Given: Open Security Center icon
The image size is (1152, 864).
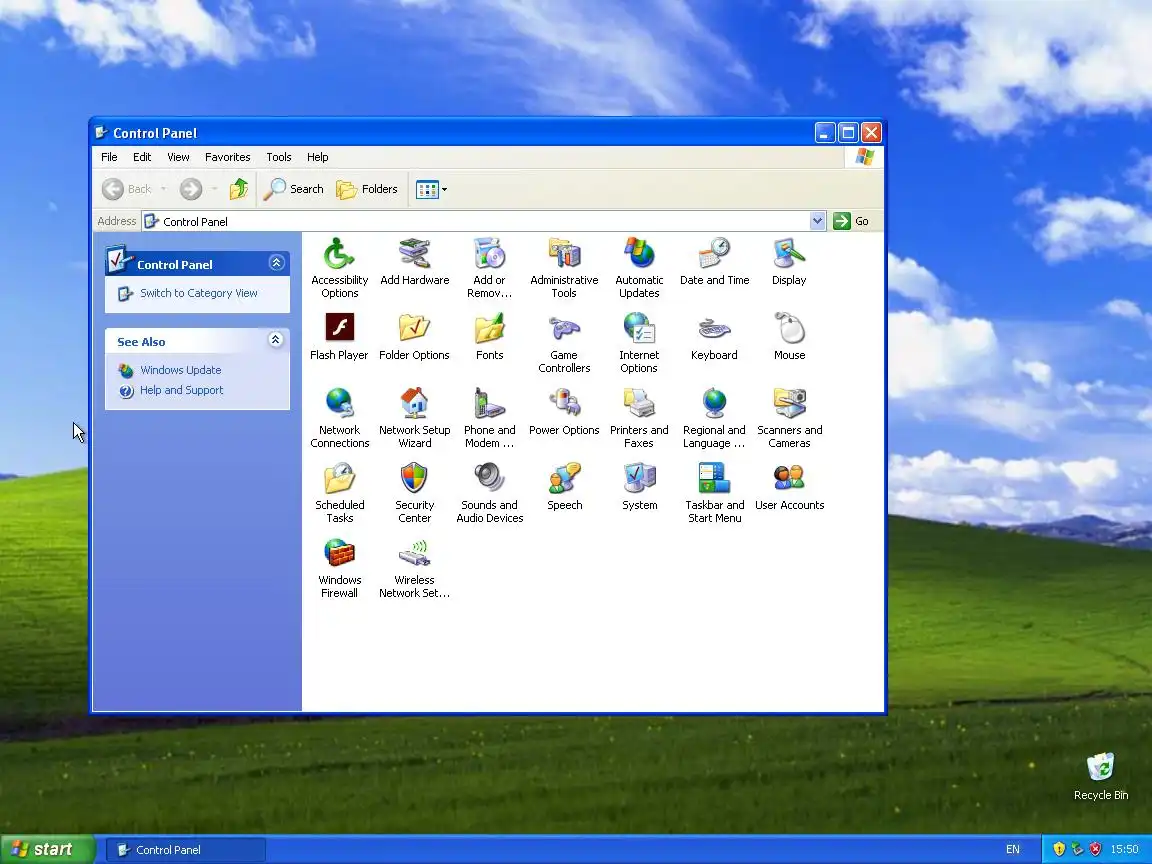Looking at the screenshot, I should tap(414, 492).
